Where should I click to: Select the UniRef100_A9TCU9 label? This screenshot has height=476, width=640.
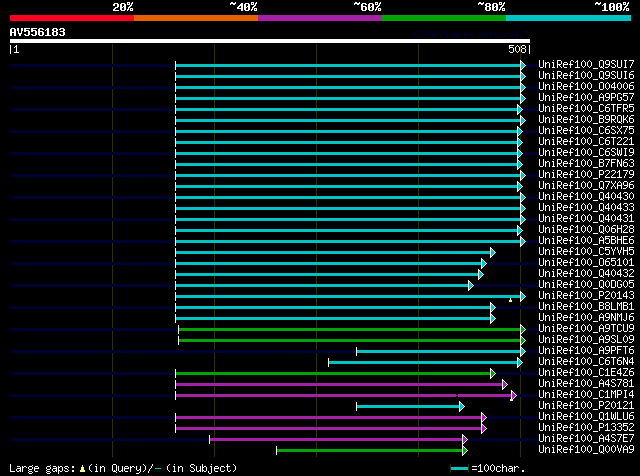pyautogui.click(x=586, y=329)
